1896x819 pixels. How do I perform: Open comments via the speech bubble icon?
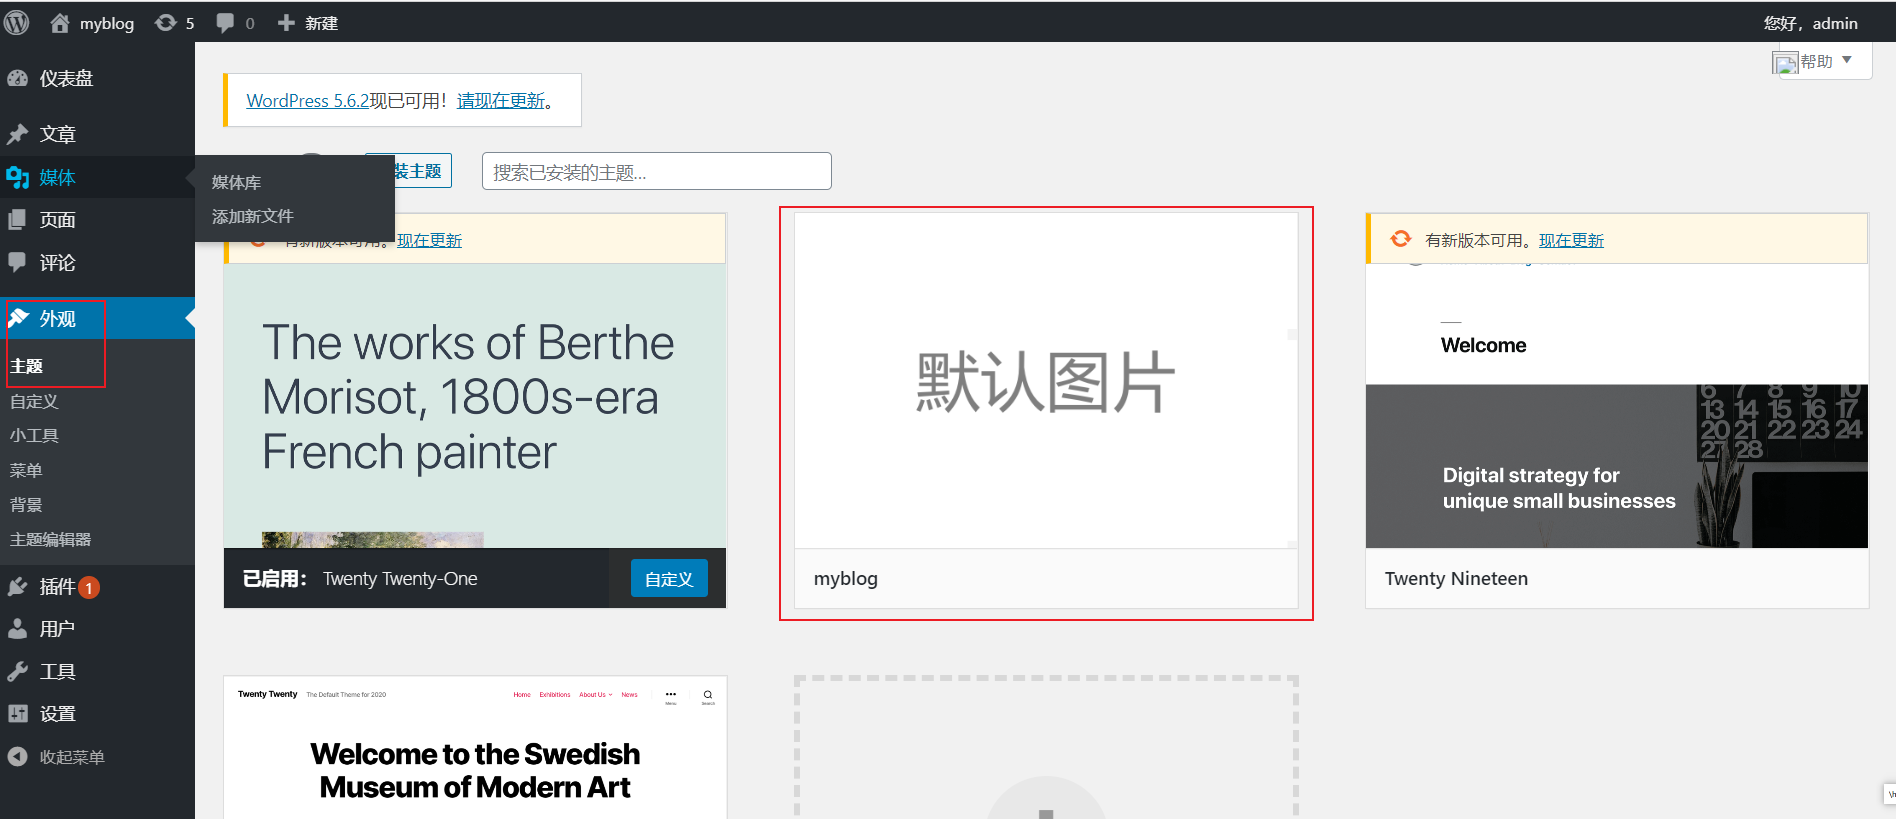click(225, 23)
